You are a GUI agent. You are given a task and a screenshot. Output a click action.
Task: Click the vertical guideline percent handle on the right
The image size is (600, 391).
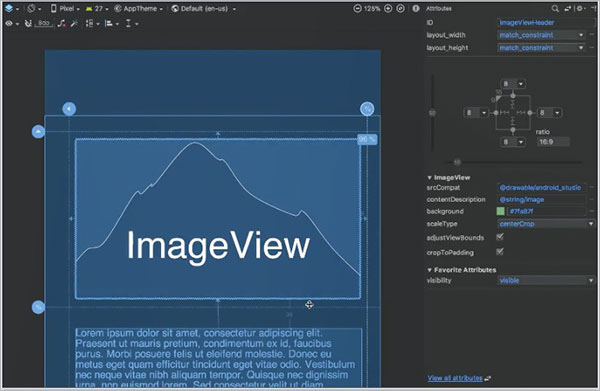367,109
